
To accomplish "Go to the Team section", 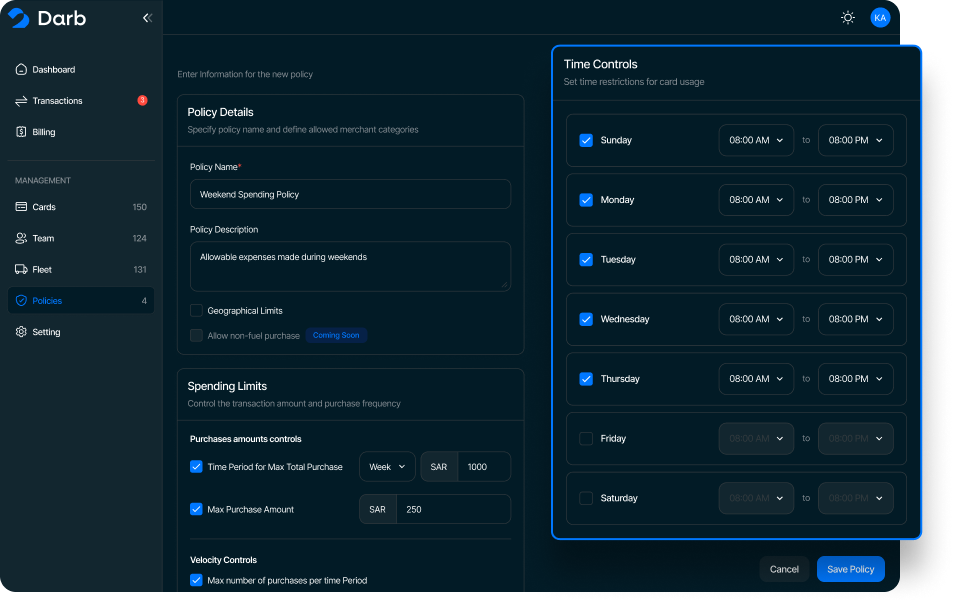I will click(x=43, y=239).
